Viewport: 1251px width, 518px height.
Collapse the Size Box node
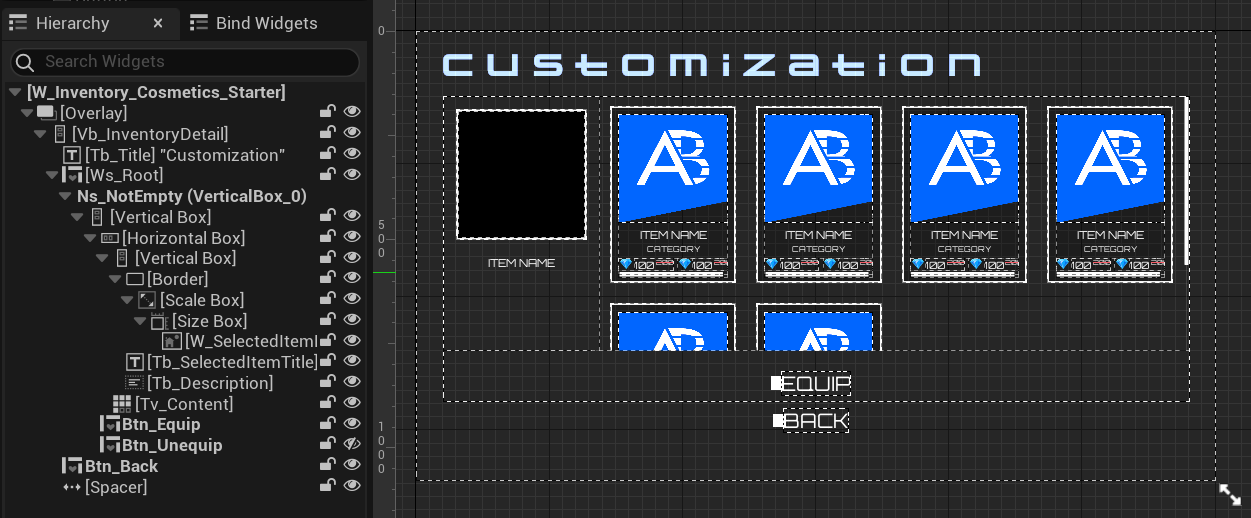click(x=140, y=321)
